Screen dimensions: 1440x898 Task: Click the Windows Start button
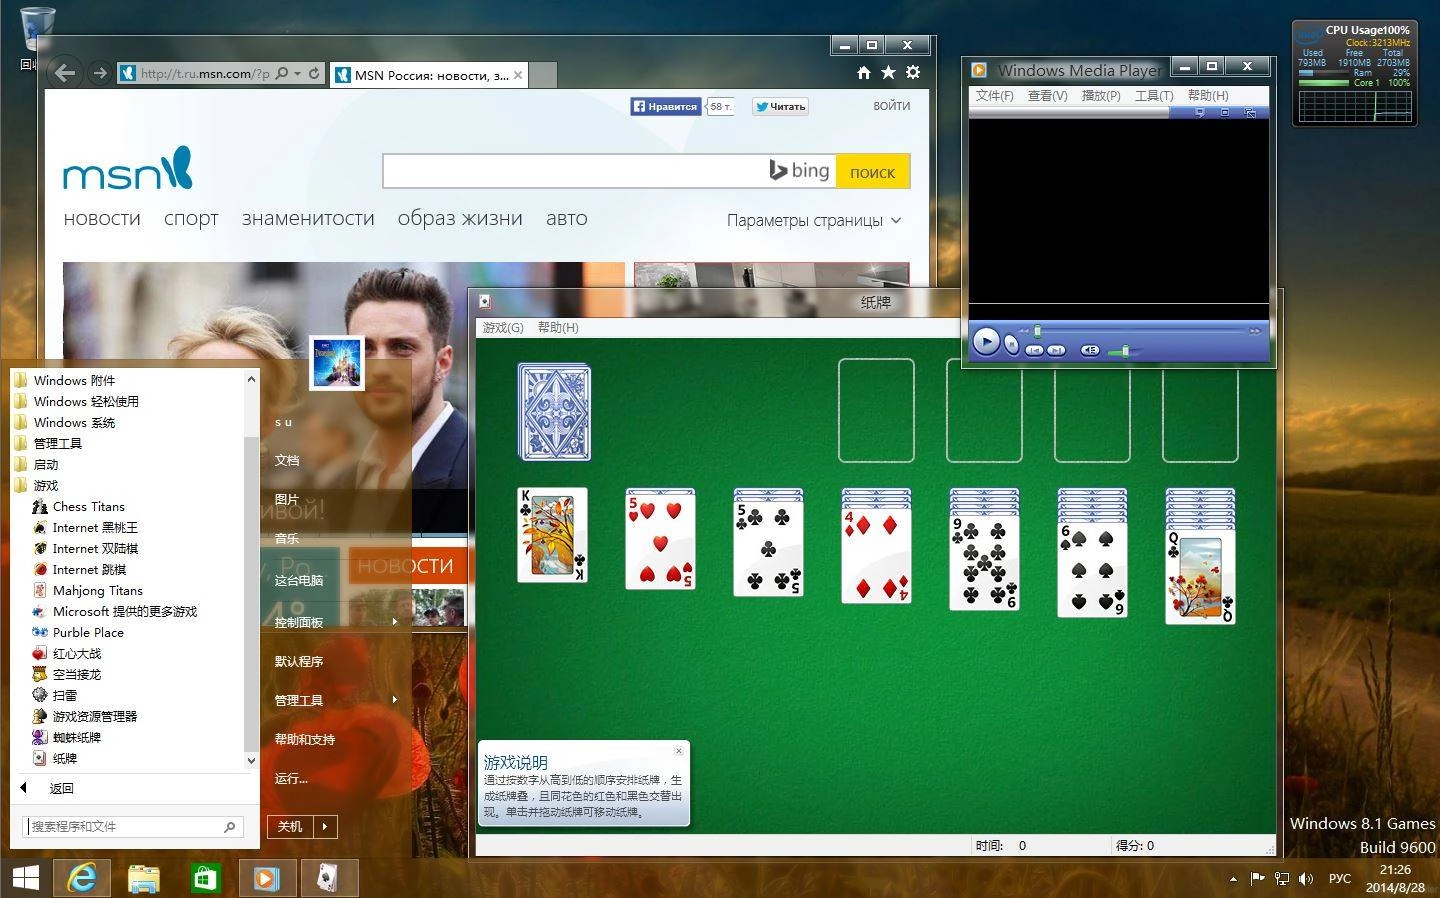[x=25, y=878]
